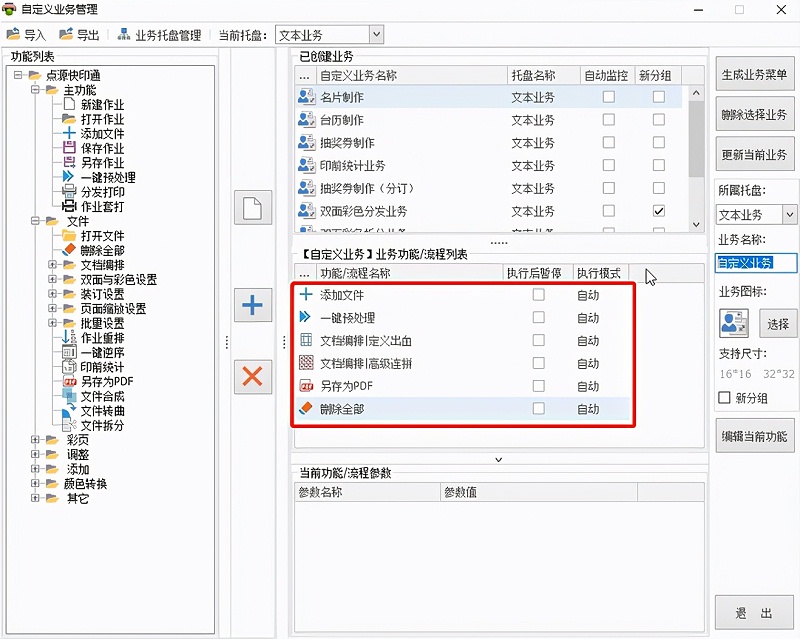Check the 新分组 option in right panel

(724, 398)
